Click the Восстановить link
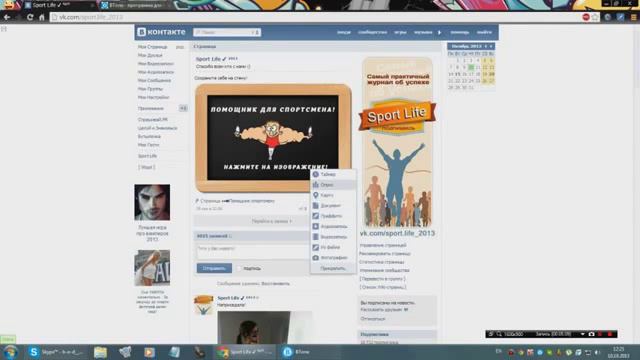 pyautogui.click(x=276, y=284)
